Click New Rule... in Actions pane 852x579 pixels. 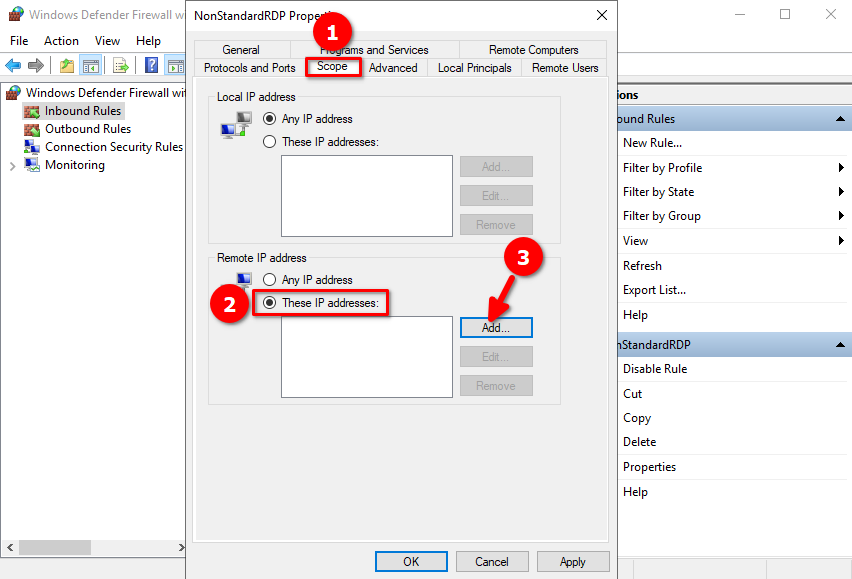tap(652, 143)
